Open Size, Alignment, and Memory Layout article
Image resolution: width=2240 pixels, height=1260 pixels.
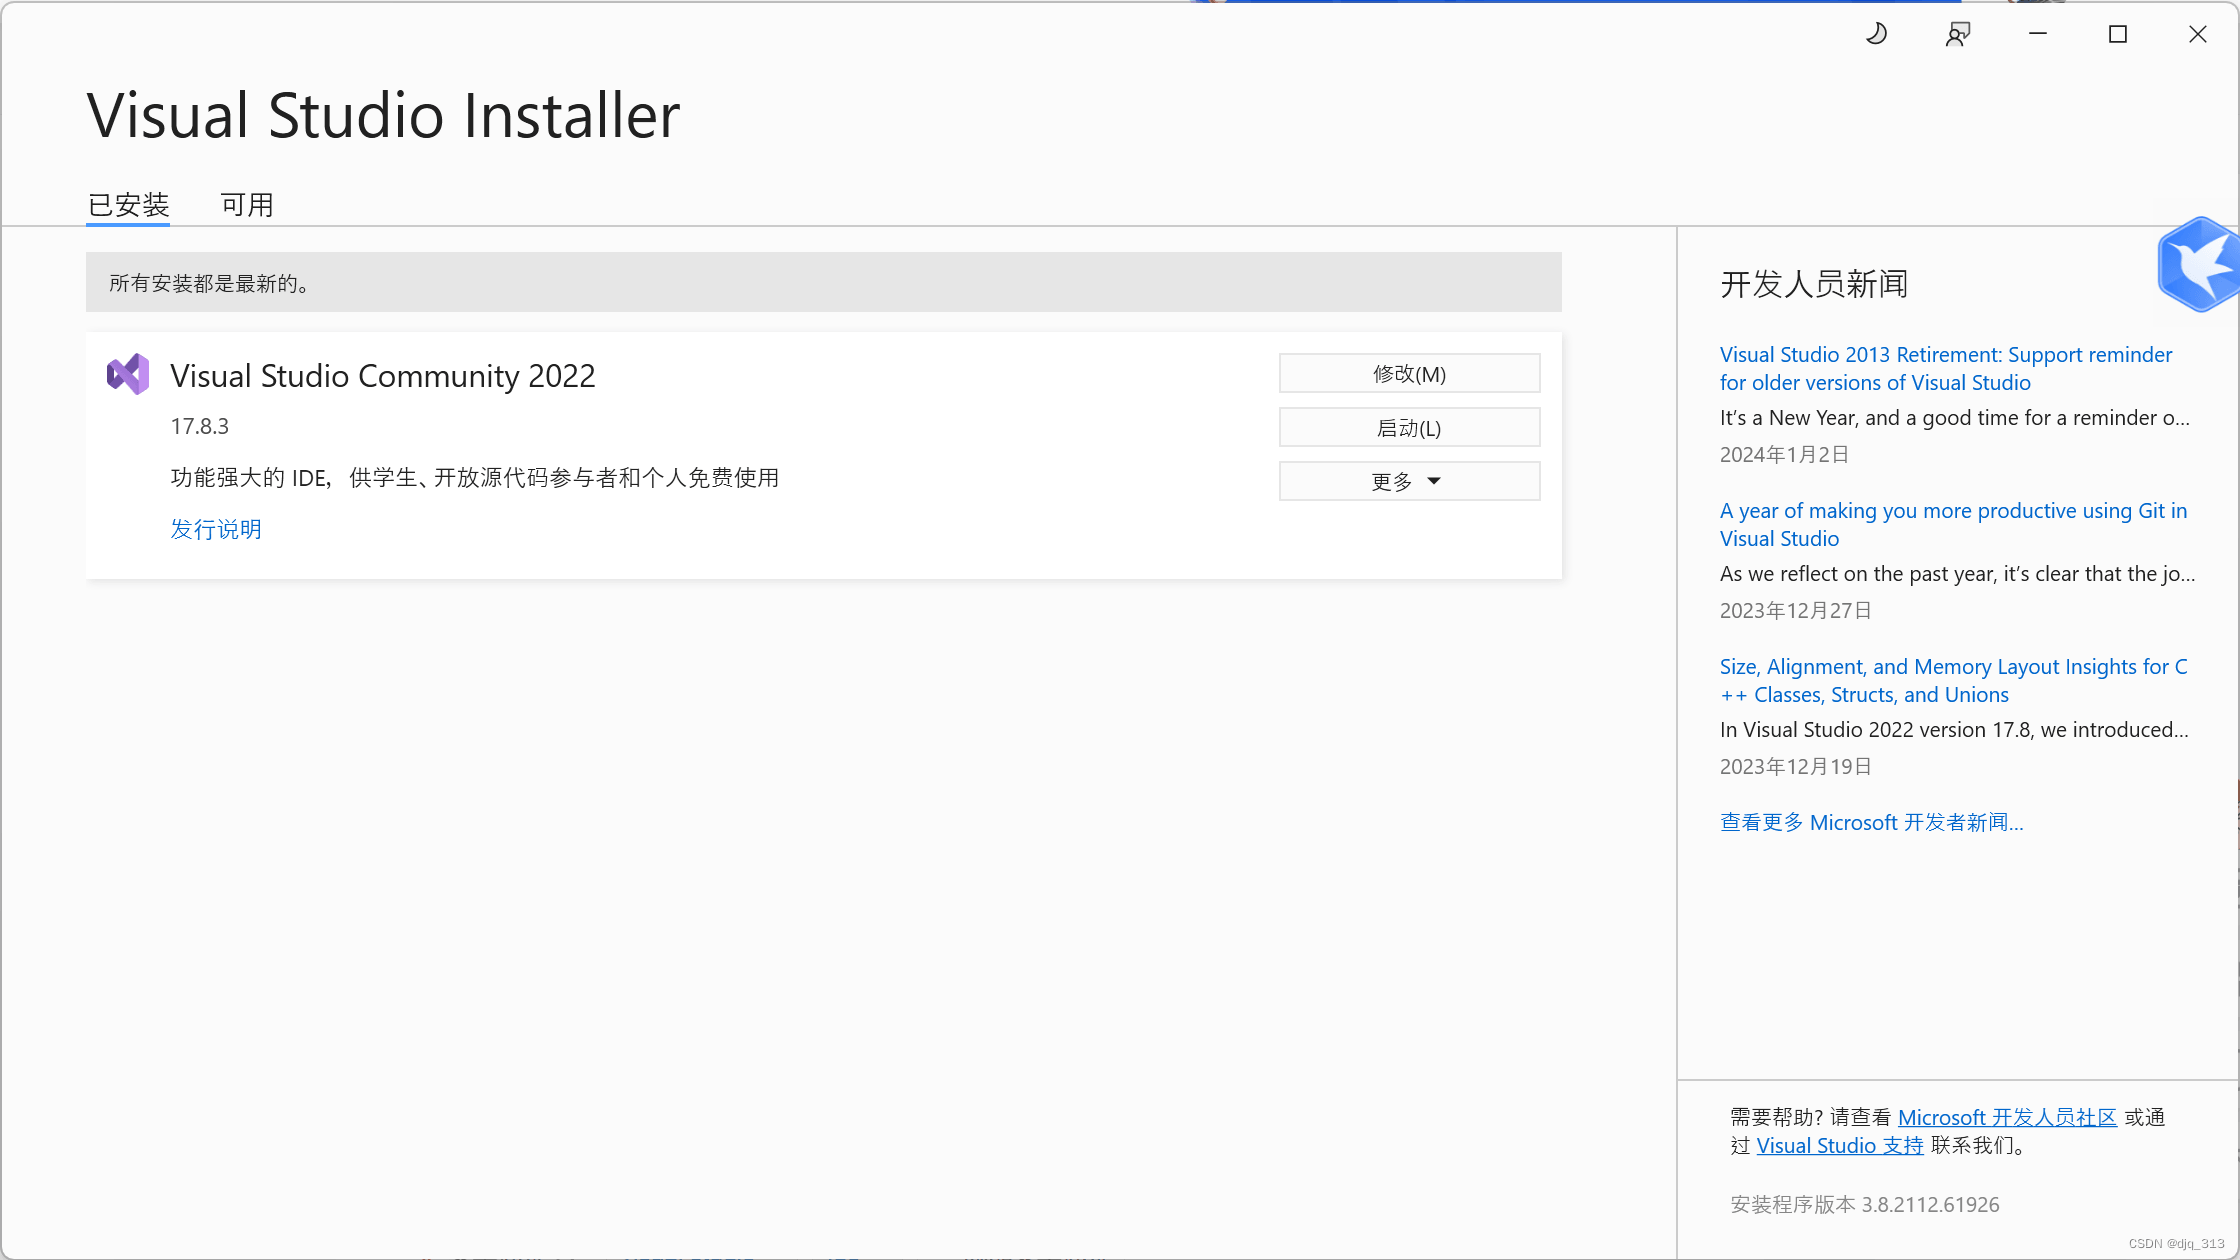[x=1953, y=681]
